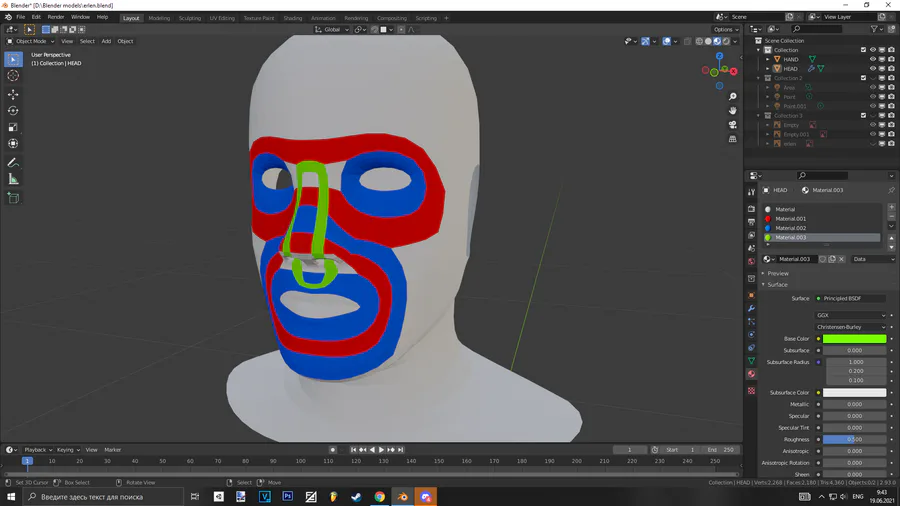Toggle X-ray mode in viewport header
Screen dimensions: 900x506
tap(687, 41)
